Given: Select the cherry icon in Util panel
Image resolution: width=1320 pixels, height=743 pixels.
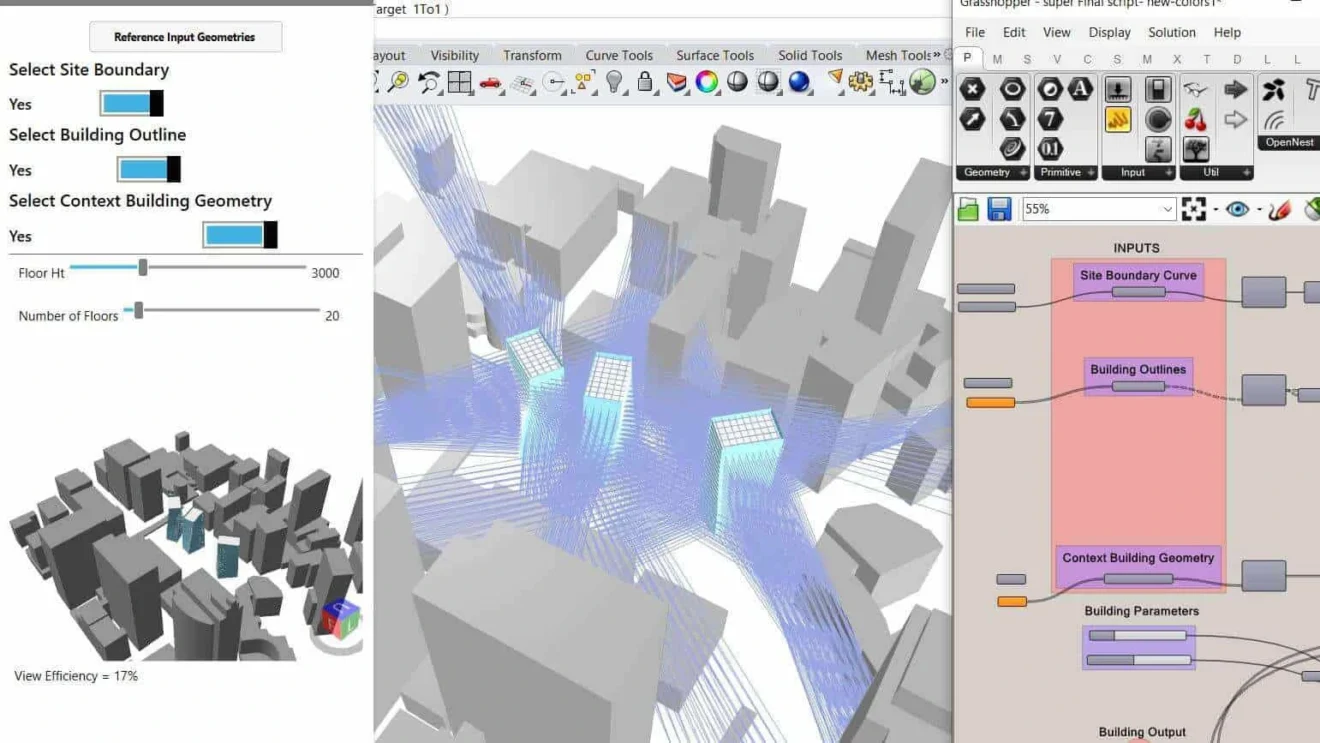Looking at the screenshot, I should tap(1195, 120).
